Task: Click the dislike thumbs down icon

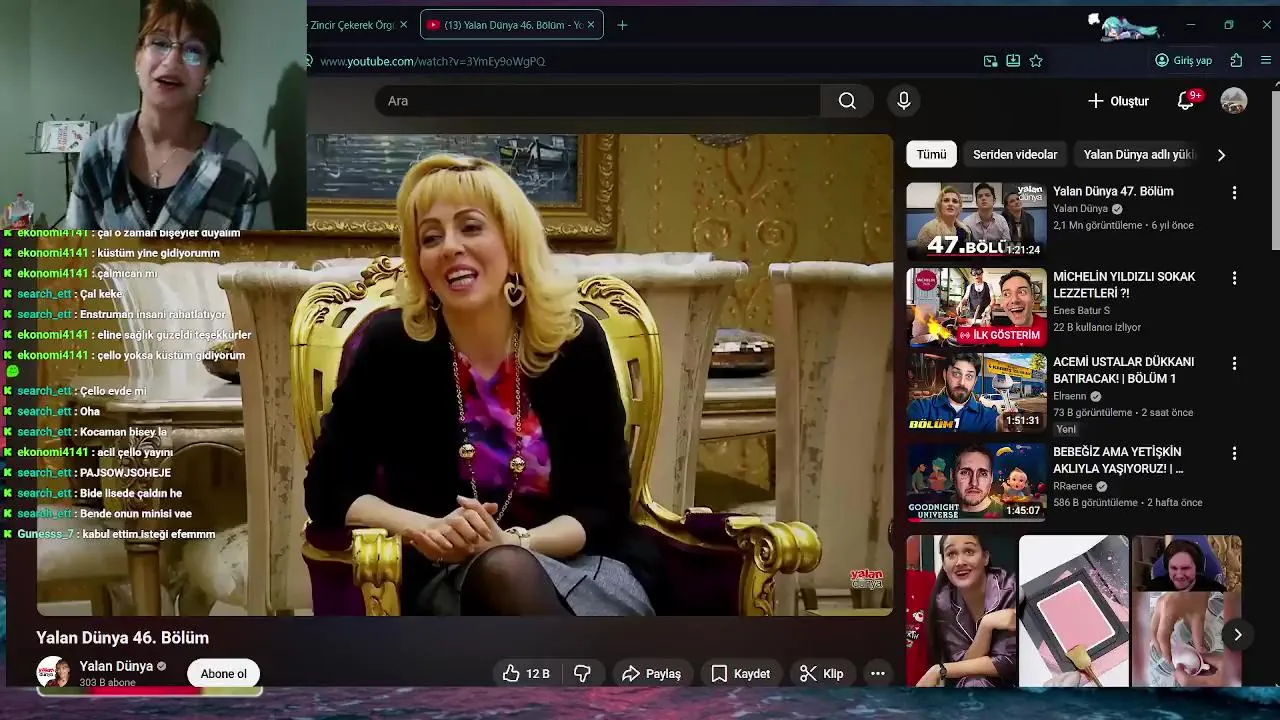Action: [x=582, y=674]
